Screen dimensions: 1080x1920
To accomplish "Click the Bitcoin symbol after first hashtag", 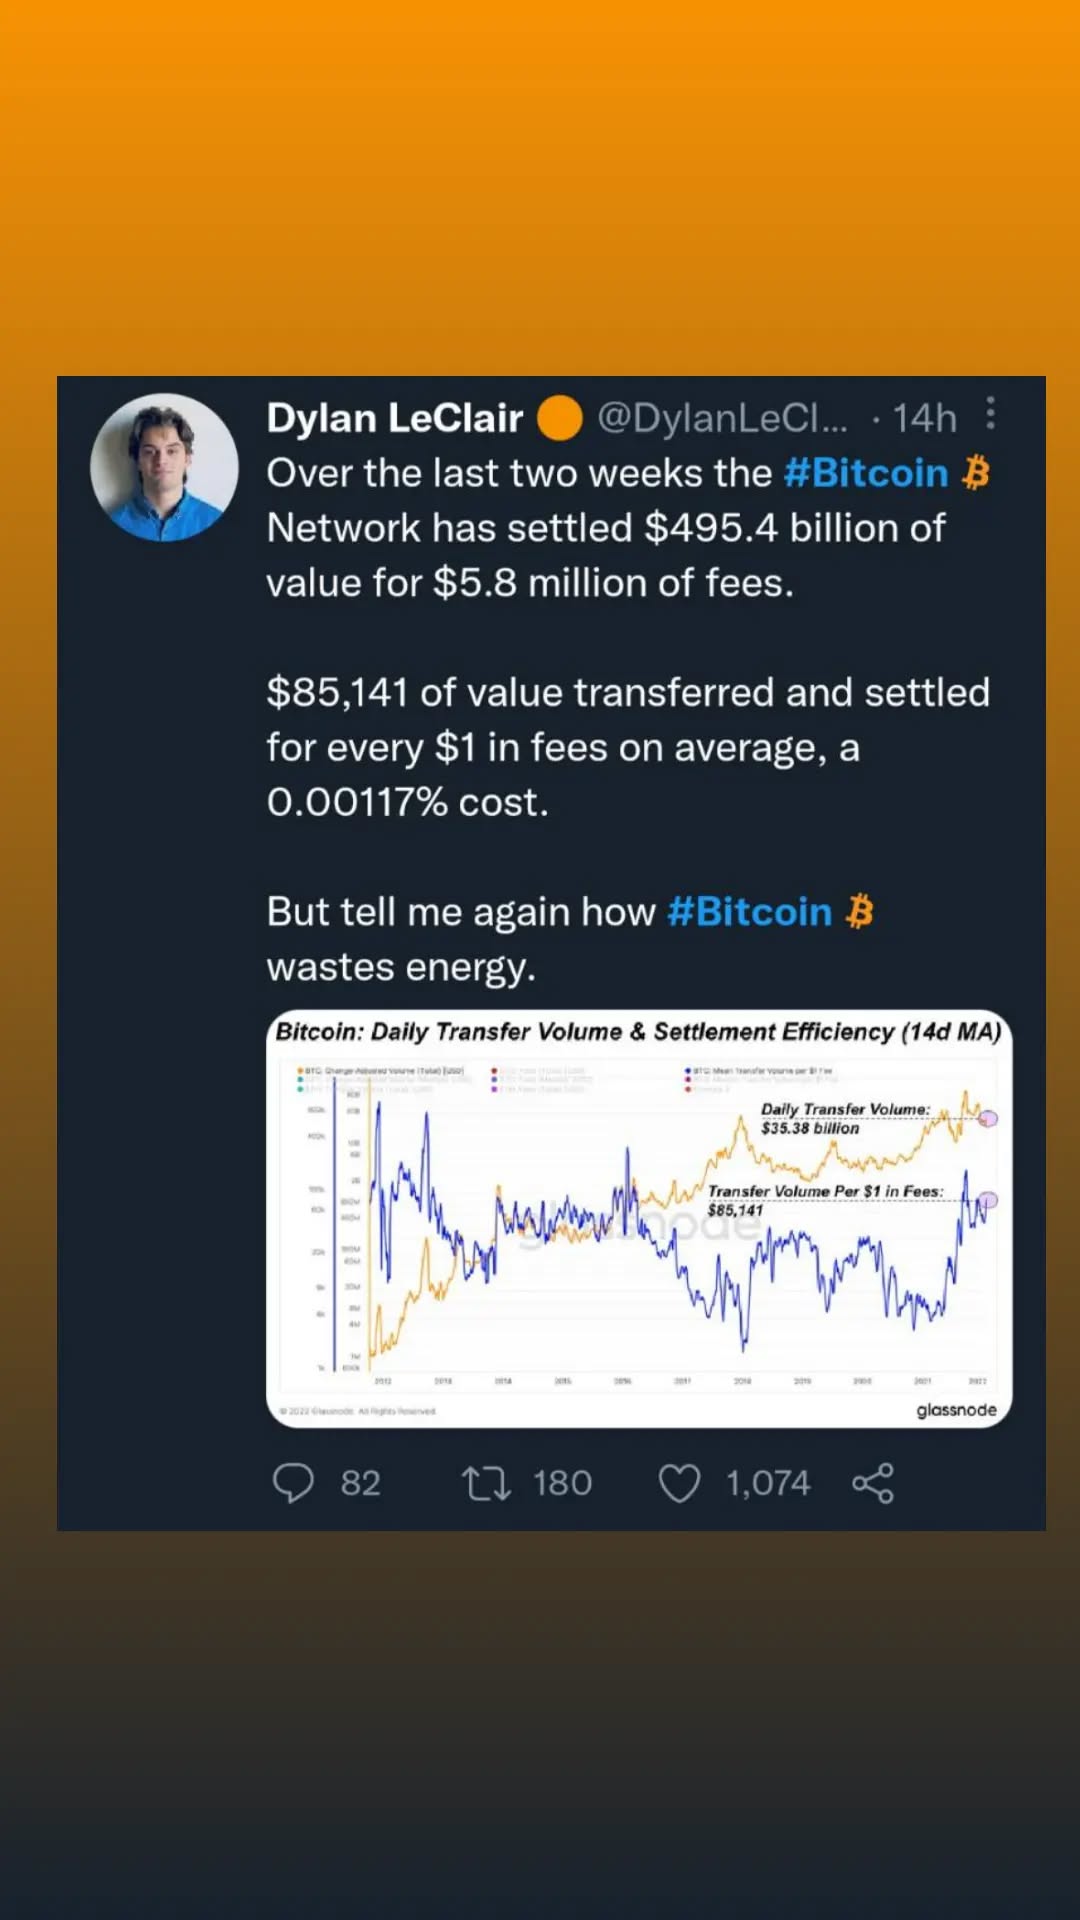I will click(x=975, y=473).
